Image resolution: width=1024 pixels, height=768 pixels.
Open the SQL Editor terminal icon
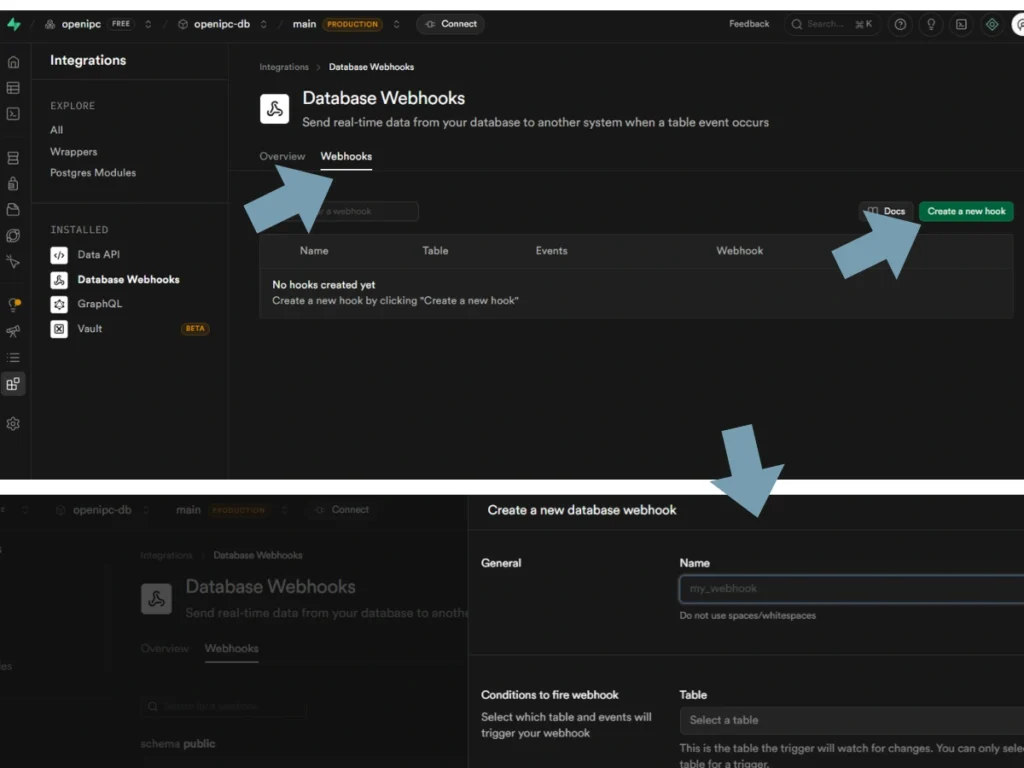click(13, 114)
